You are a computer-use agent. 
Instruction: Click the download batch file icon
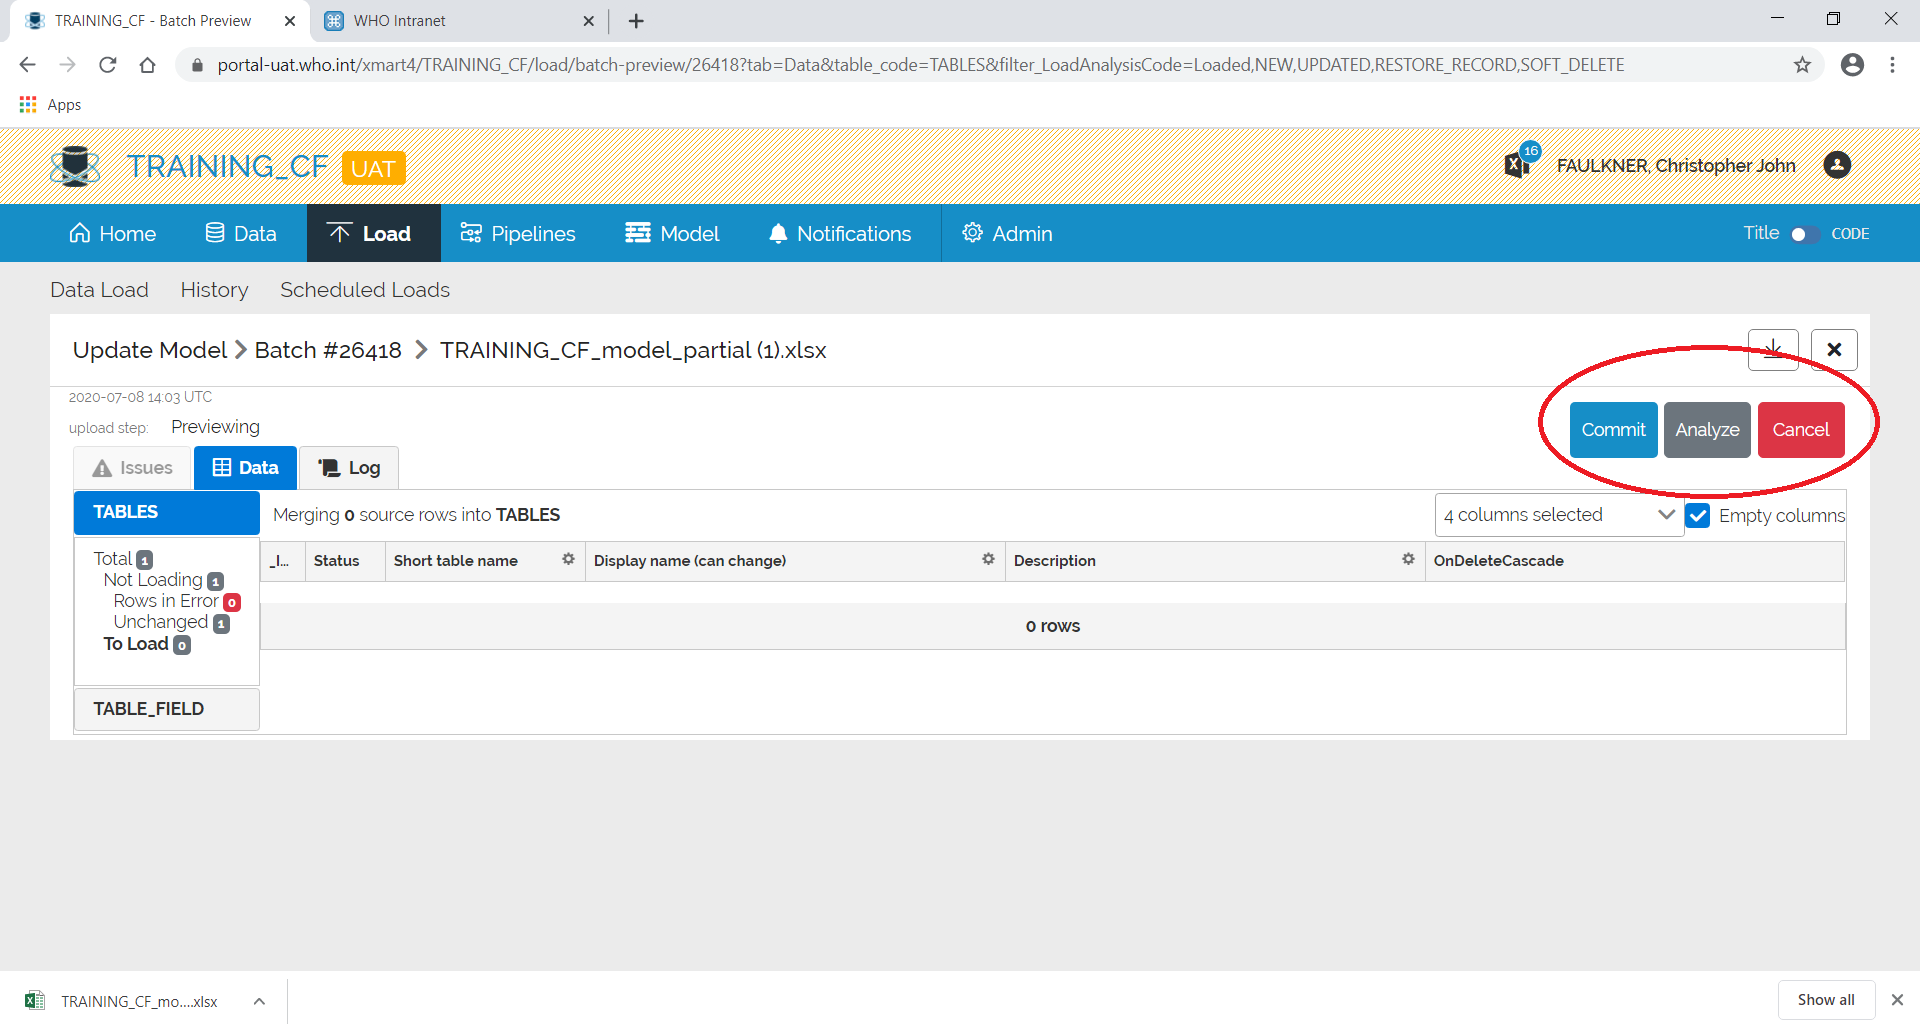tap(1773, 350)
